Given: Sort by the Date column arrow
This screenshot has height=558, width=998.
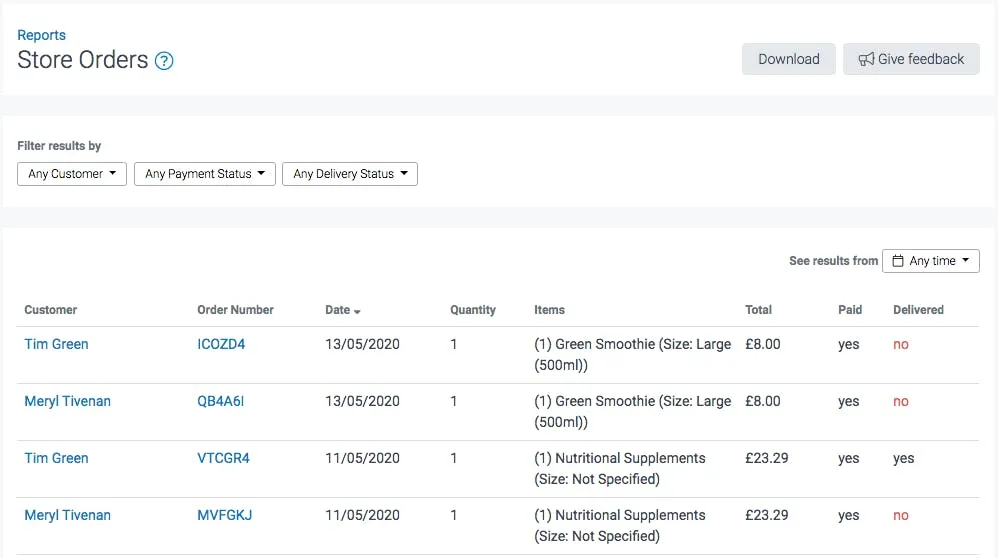Looking at the screenshot, I should coord(357,311).
